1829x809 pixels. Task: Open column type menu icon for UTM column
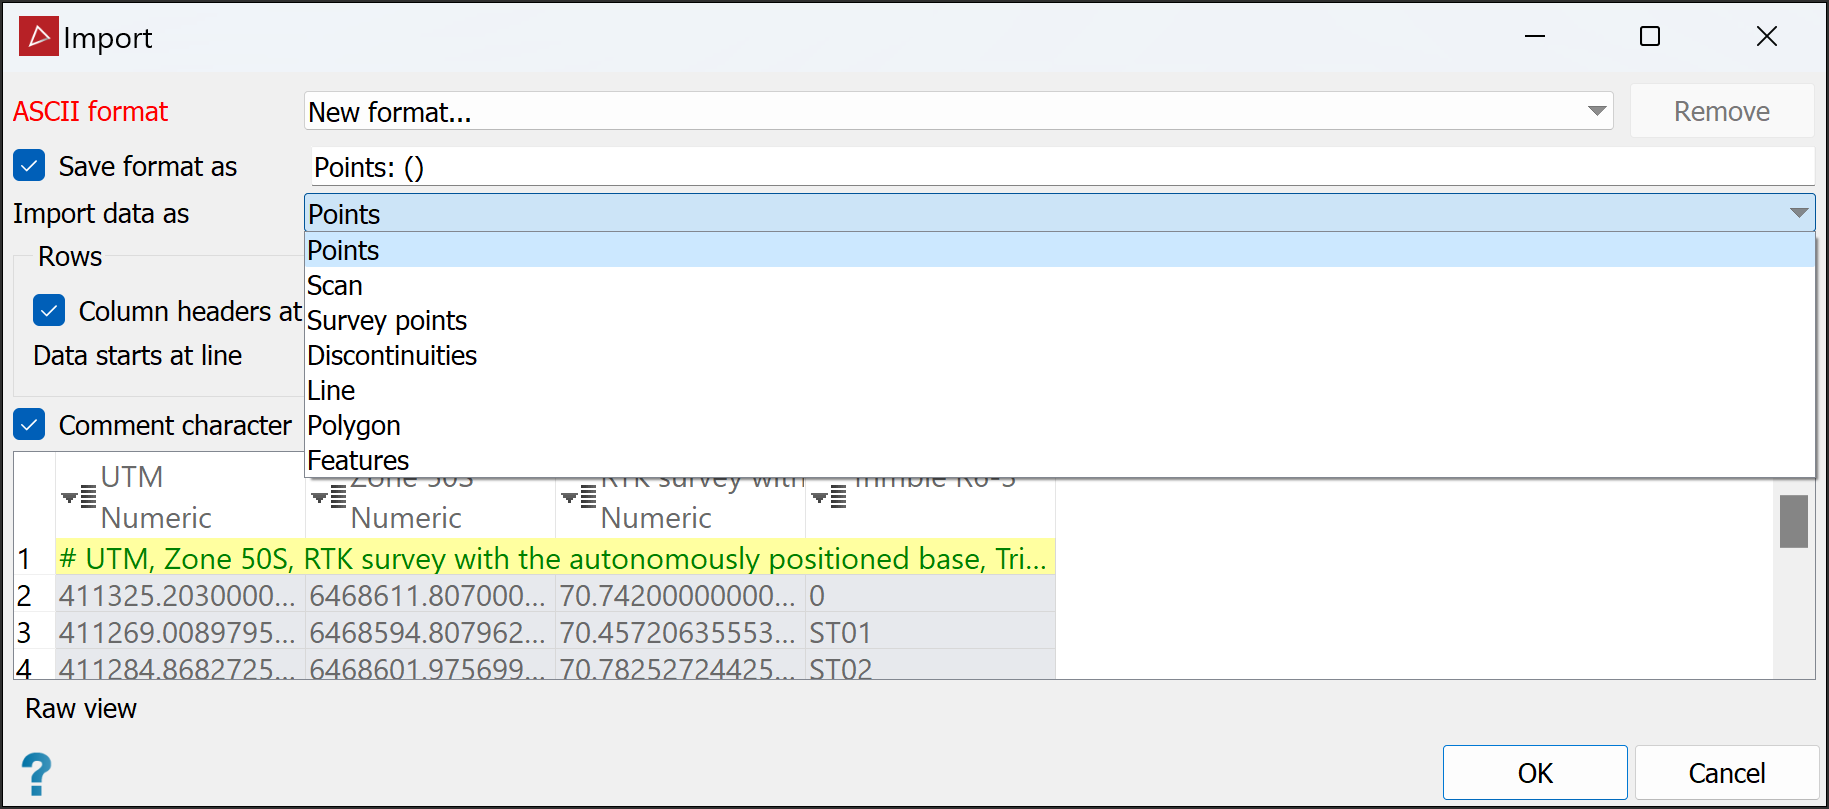[x=78, y=496]
